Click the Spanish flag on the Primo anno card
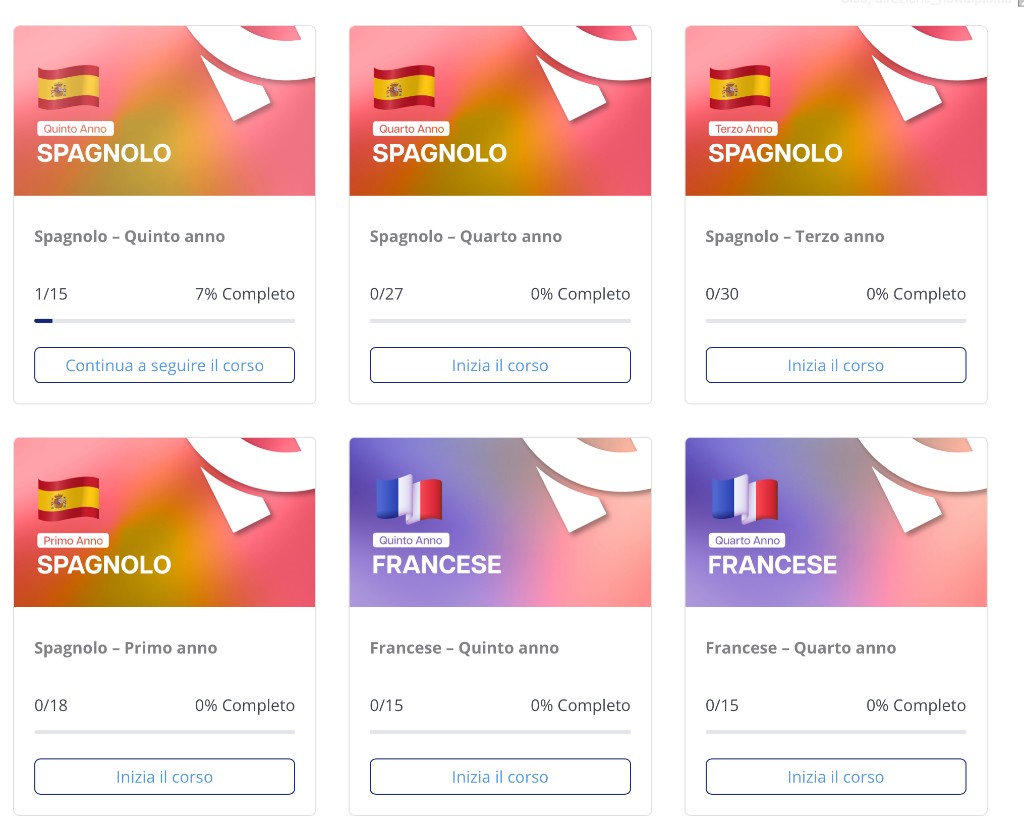This screenshot has height=826, width=1024. [68, 499]
